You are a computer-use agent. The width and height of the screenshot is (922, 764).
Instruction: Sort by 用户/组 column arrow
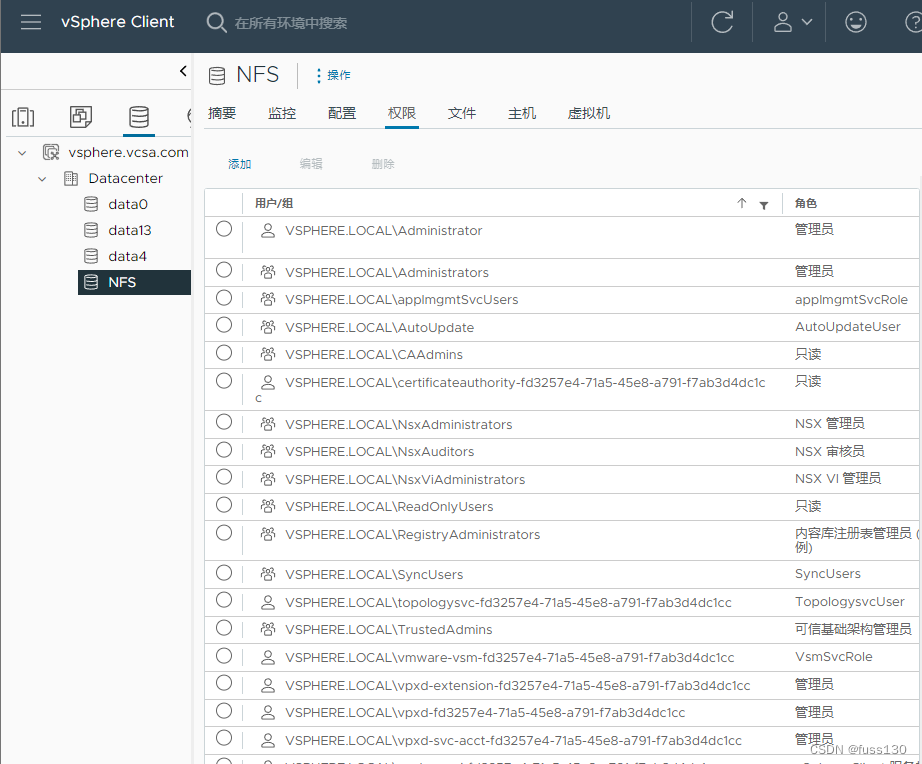point(741,203)
